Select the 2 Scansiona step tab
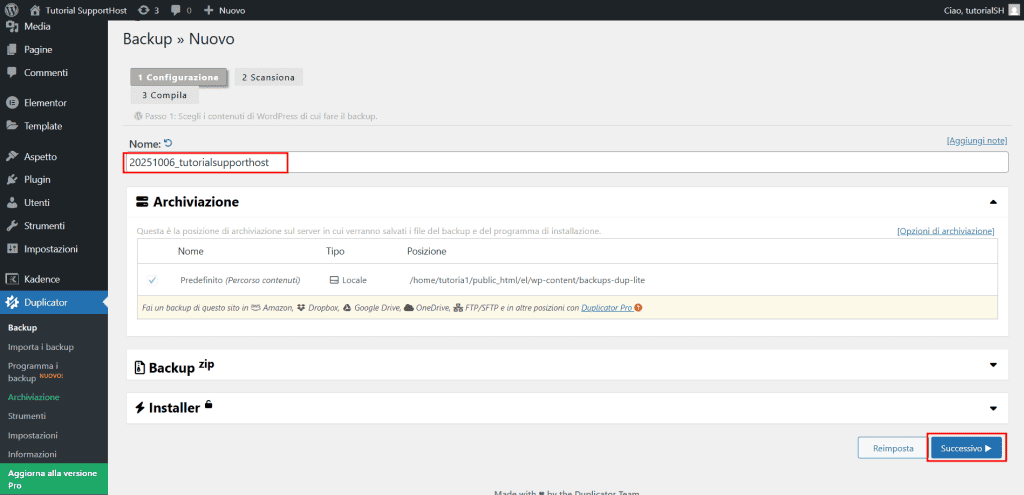The height and width of the screenshot is (495, 1024). 268,77
